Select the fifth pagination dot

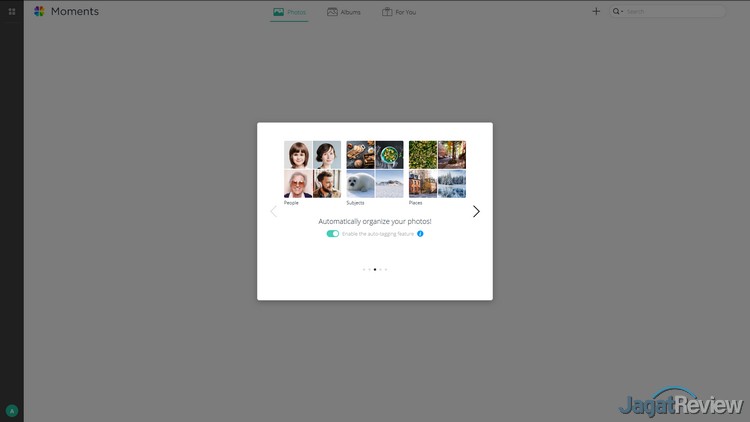(x=386, y=269)
